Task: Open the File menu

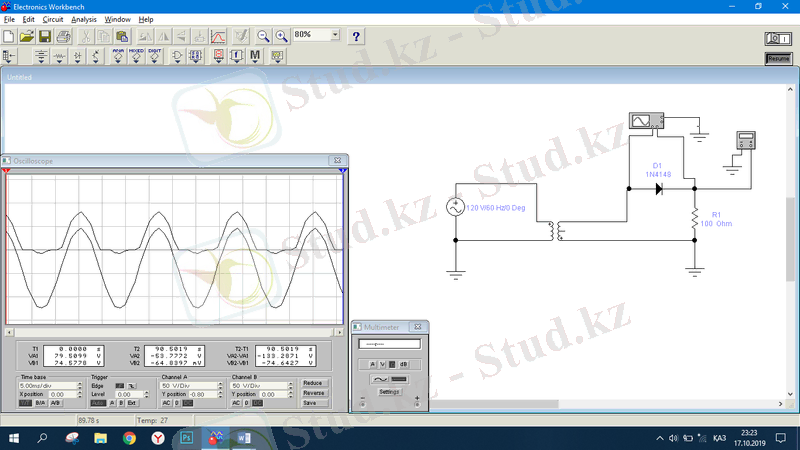Action: point(9,19)
